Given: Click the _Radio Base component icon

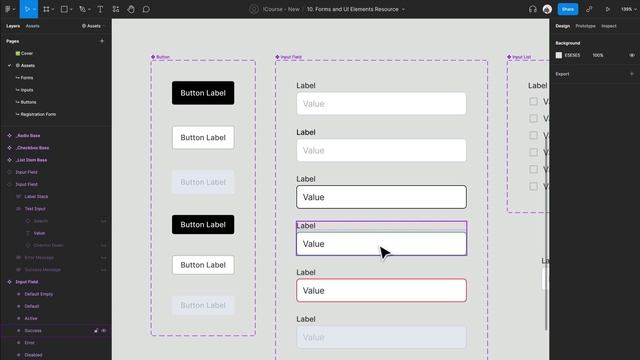Looking at the screenshot, I should point(9,136).
